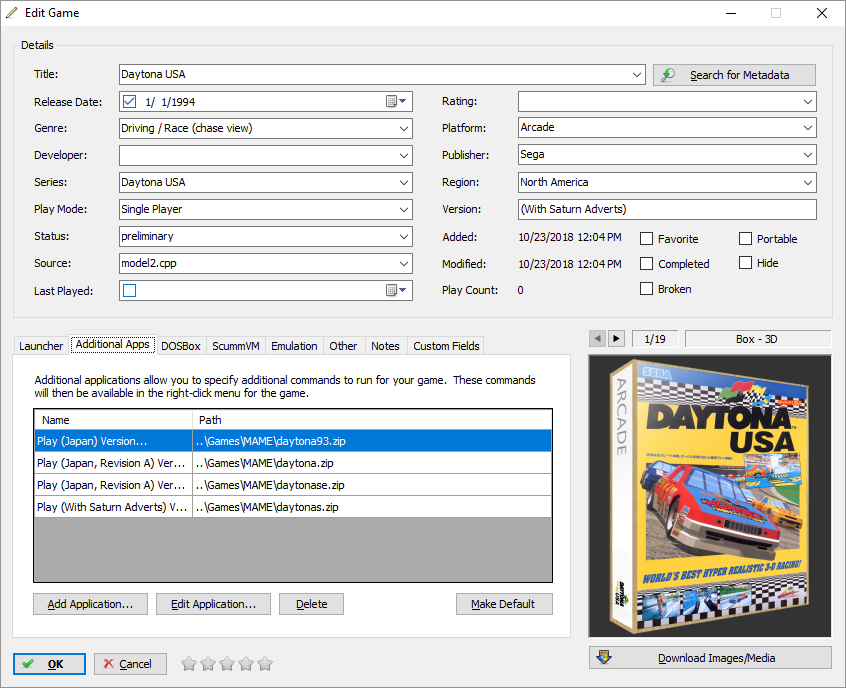Viewport: 846px width, 688px height.
Task: Click the 1/19 image counter field
Action: pyautogui.click(x=655, y=339)
